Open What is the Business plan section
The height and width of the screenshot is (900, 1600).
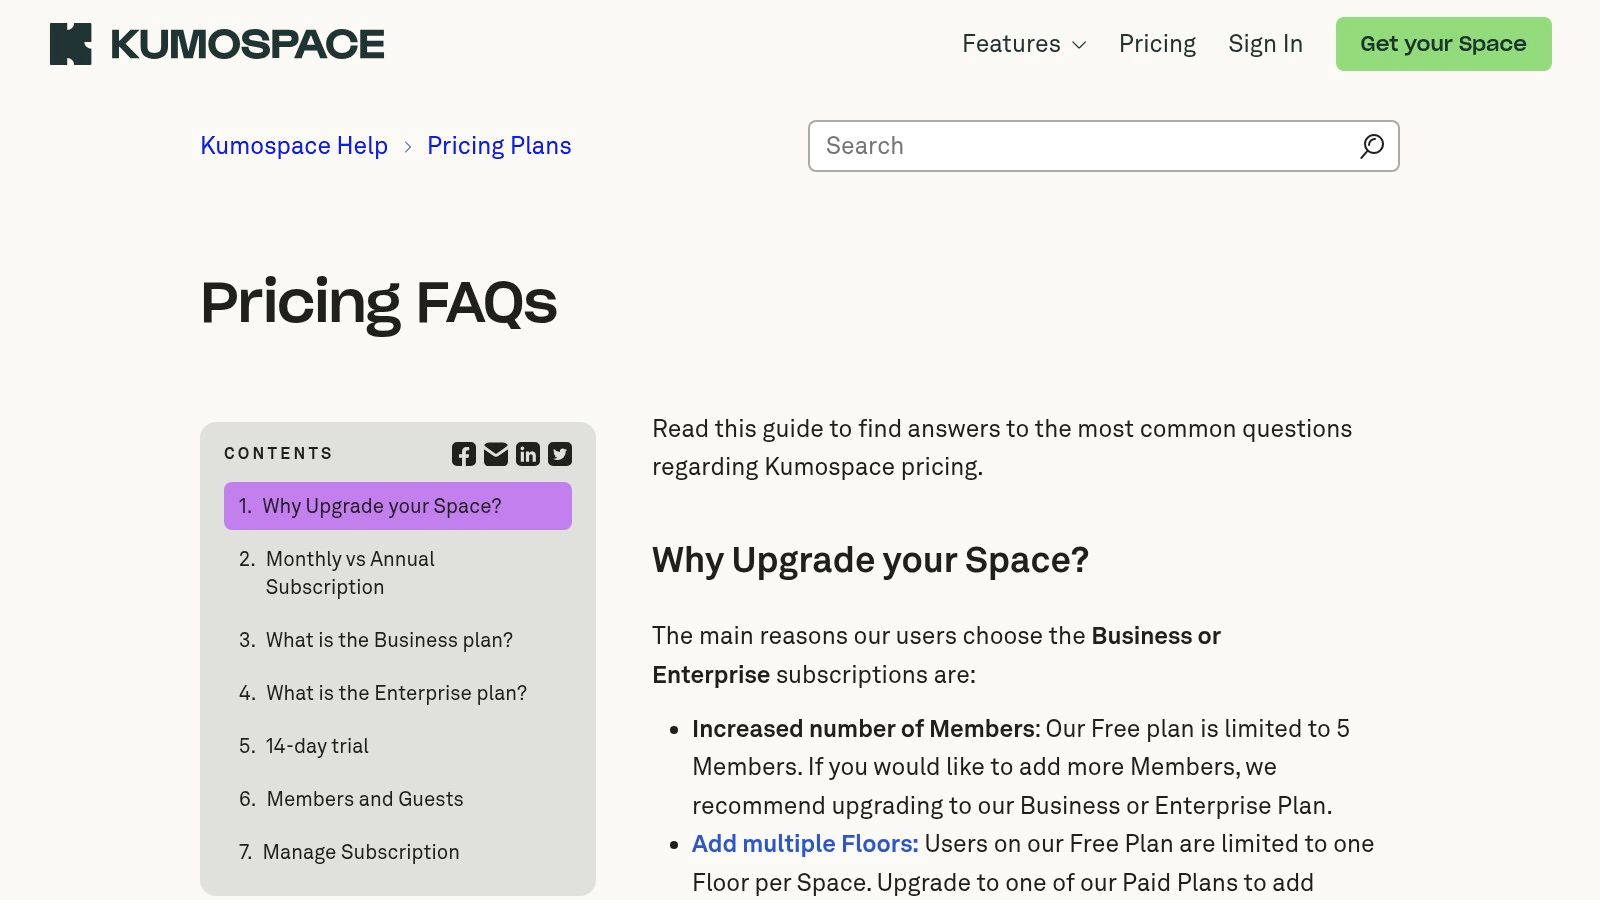pos(389,640)
